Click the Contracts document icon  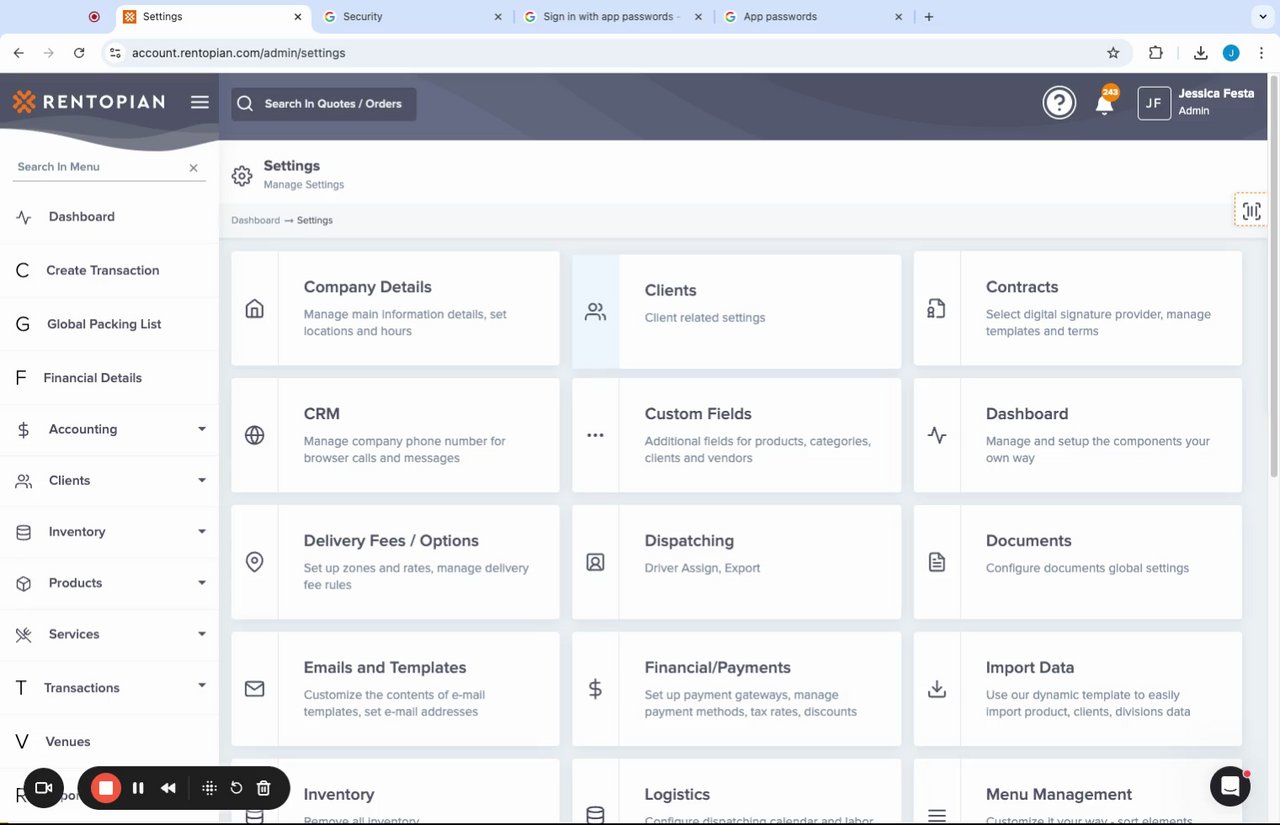(937, 308)
